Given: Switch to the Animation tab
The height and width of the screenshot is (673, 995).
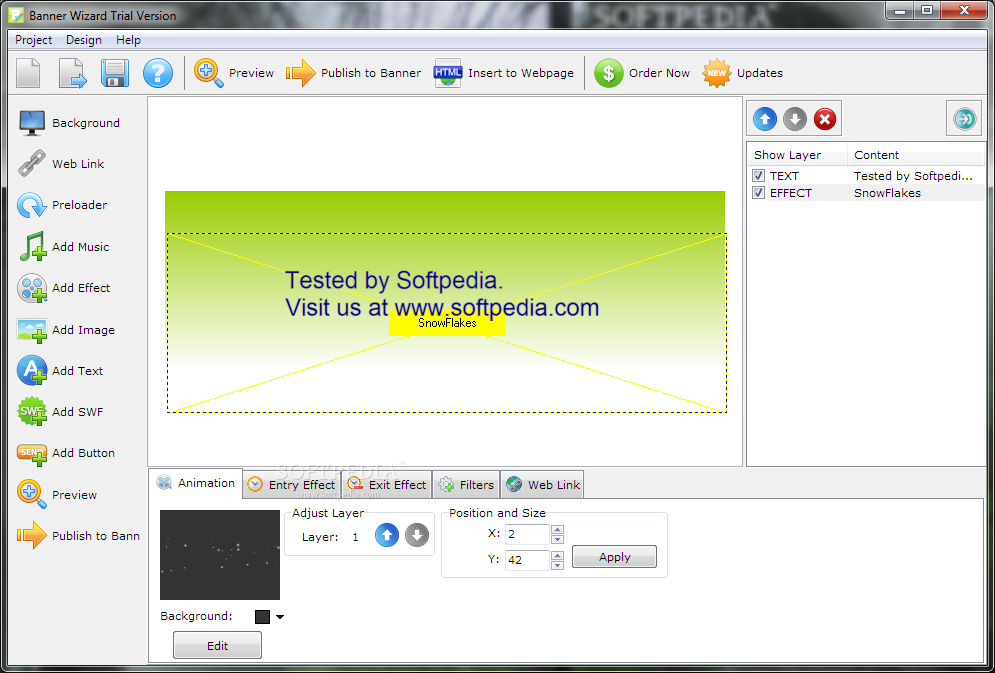Looking at the screenshot, I should (x=195, y=483).
